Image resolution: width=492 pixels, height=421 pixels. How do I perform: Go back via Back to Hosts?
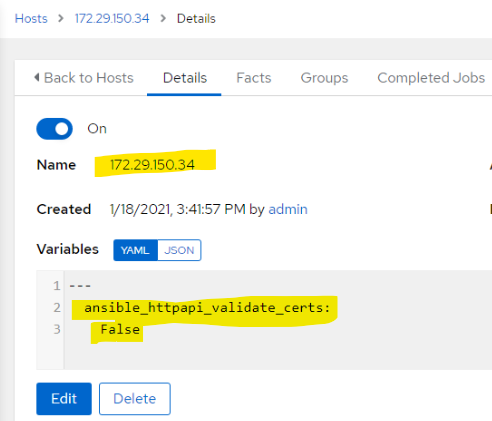84,78
